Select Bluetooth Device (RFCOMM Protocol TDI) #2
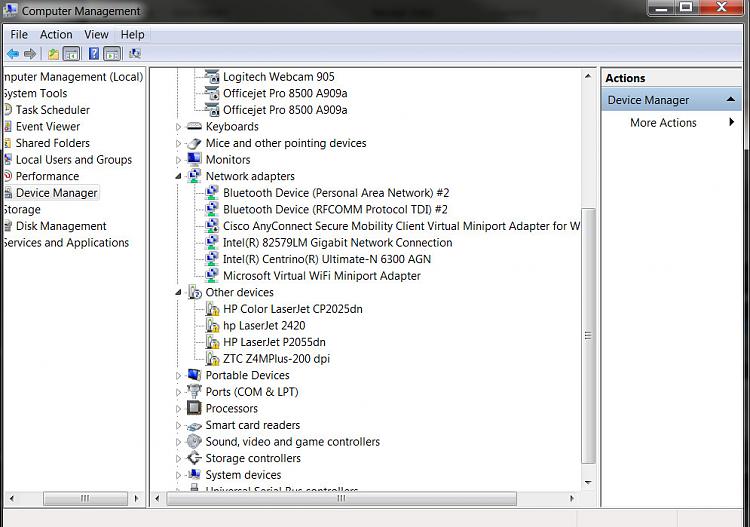The image size is (750, 527). coord(335,209)
